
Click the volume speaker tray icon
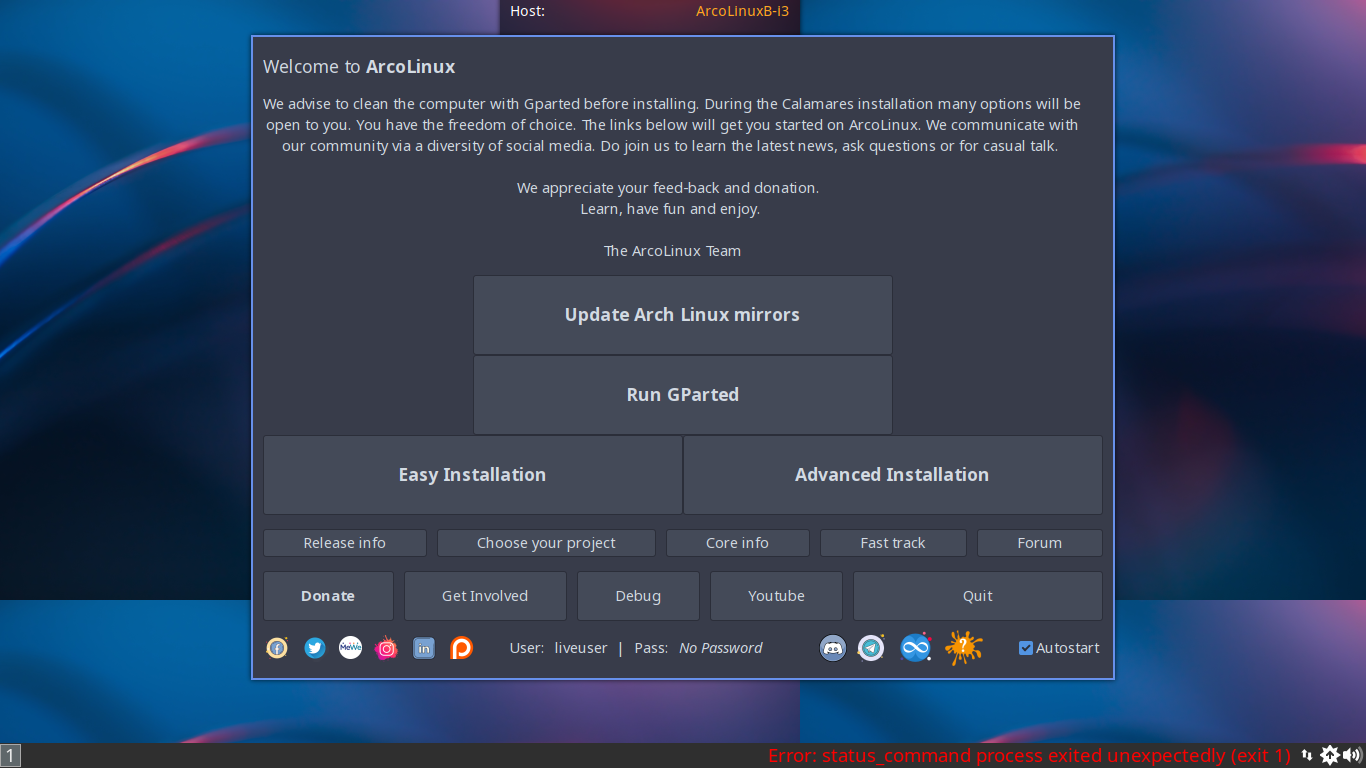click(x=1352, y=755)
